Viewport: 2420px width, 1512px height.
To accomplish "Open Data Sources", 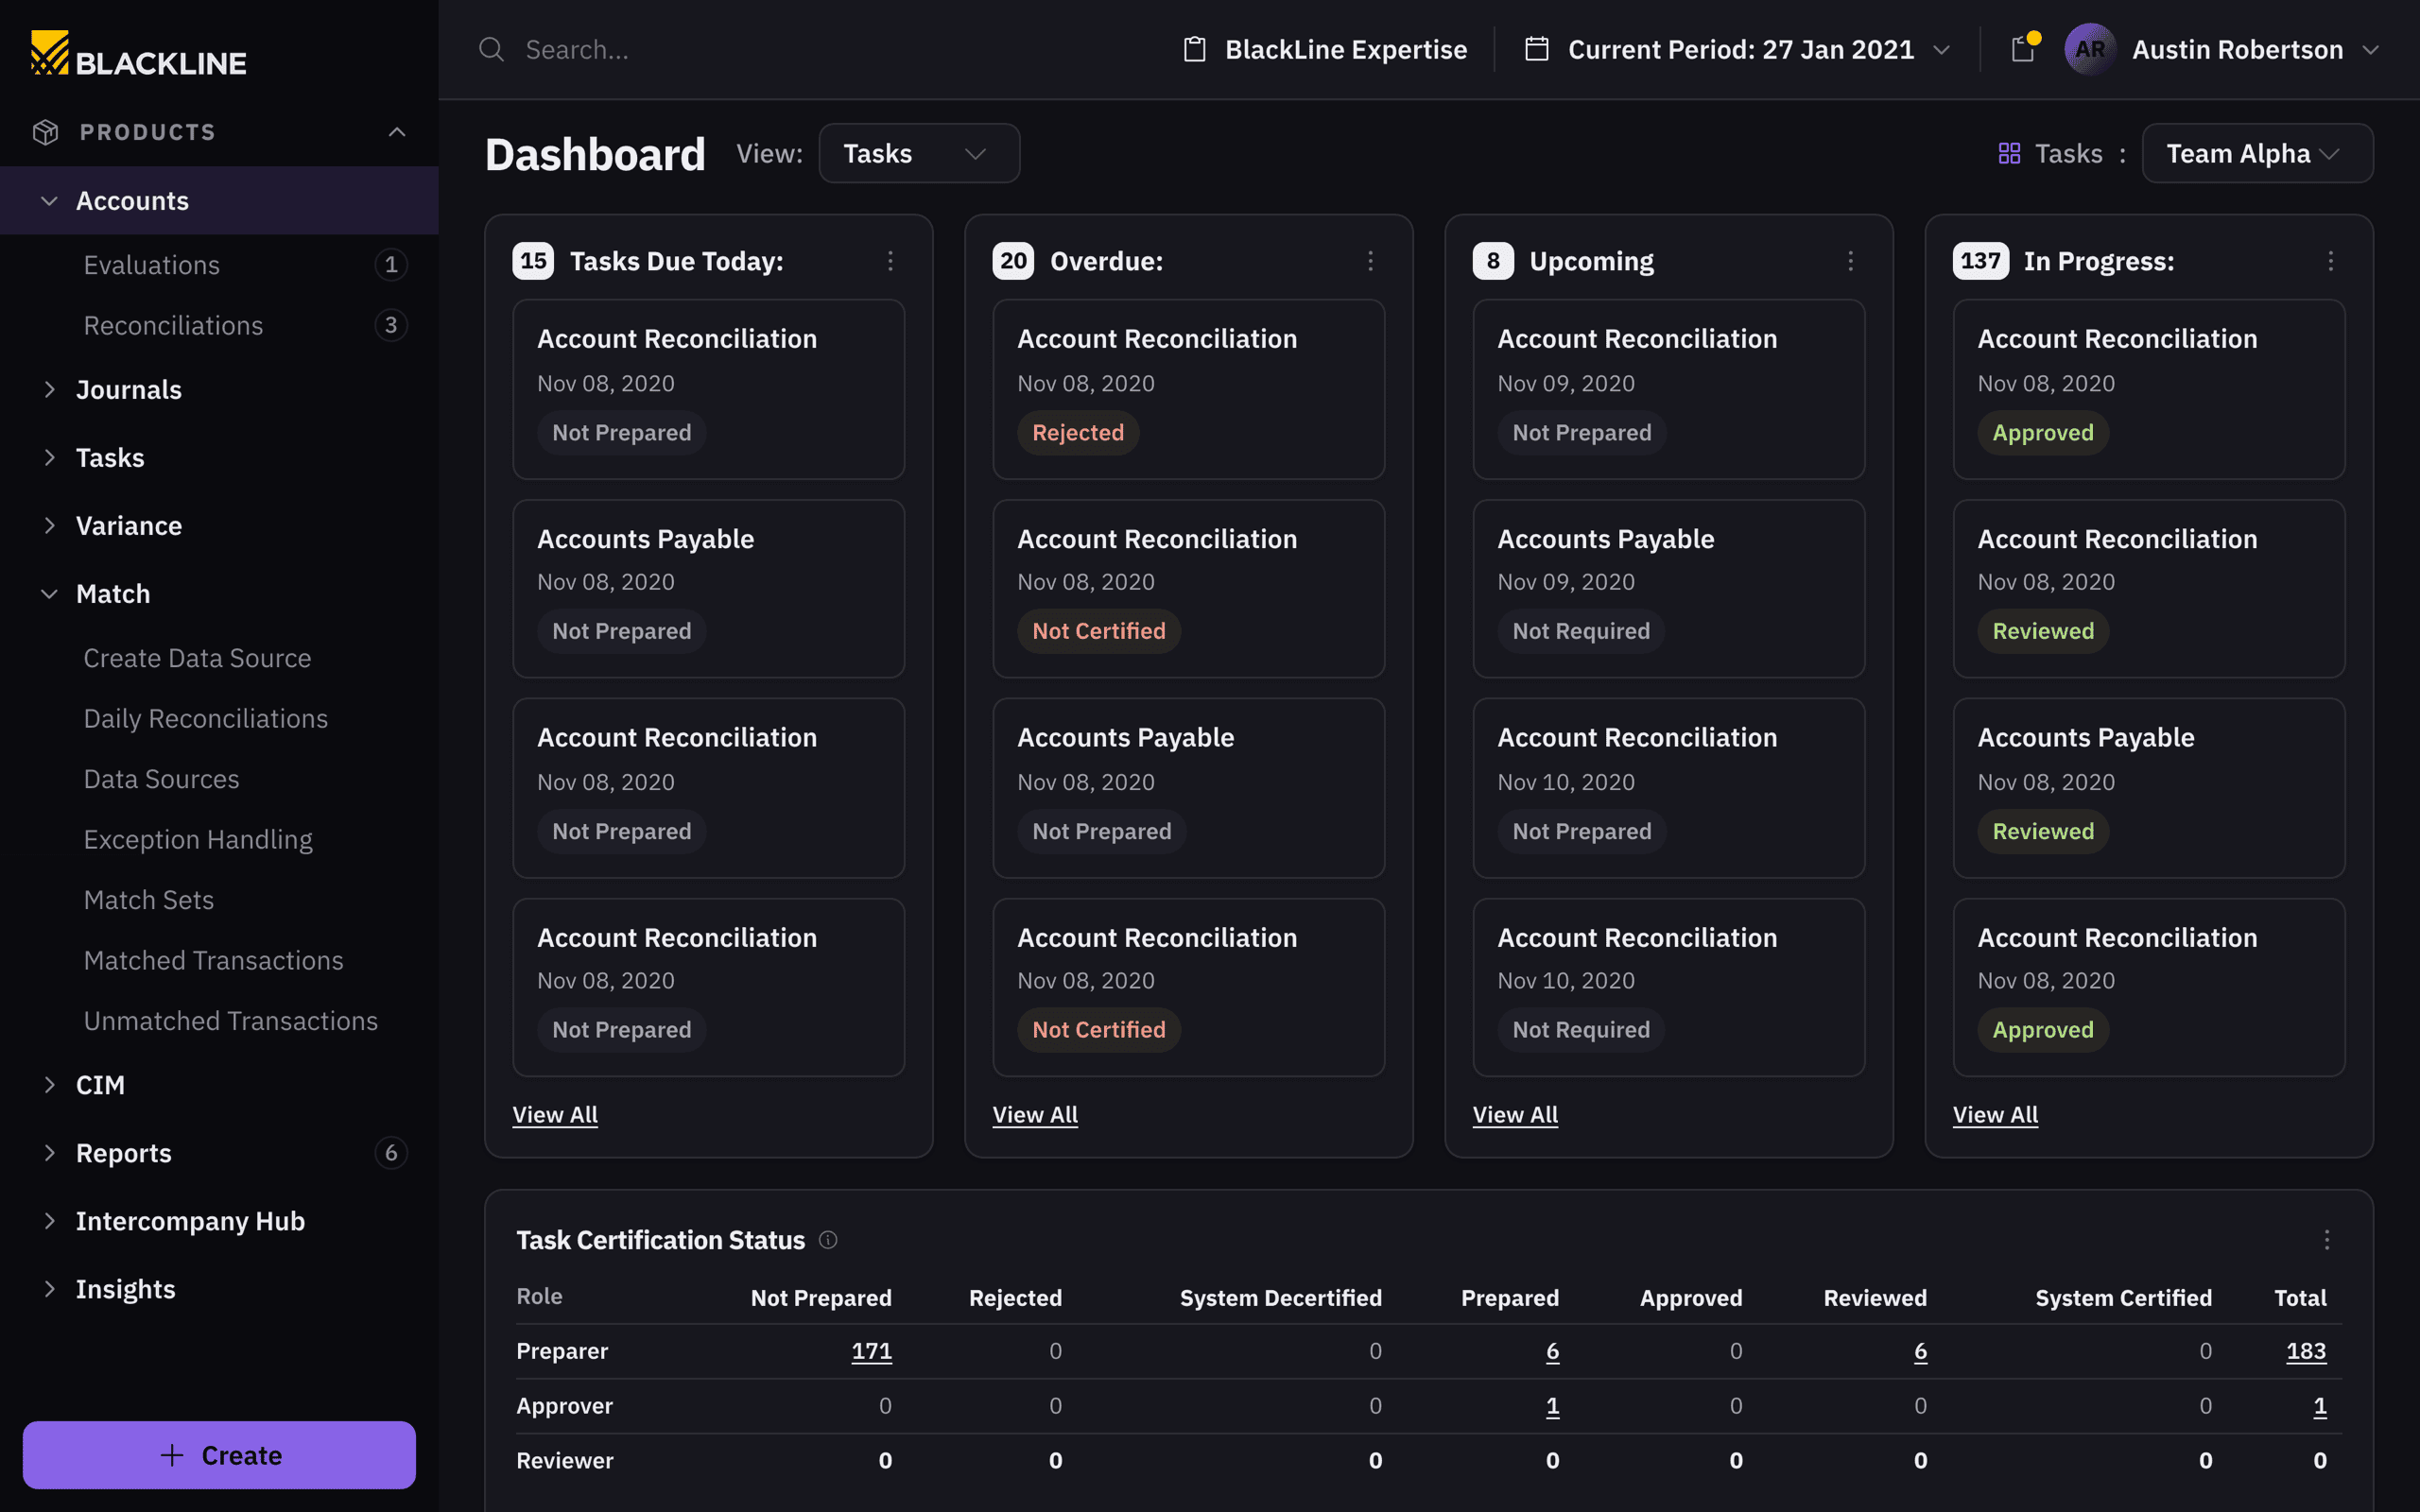I will [161, 779].
